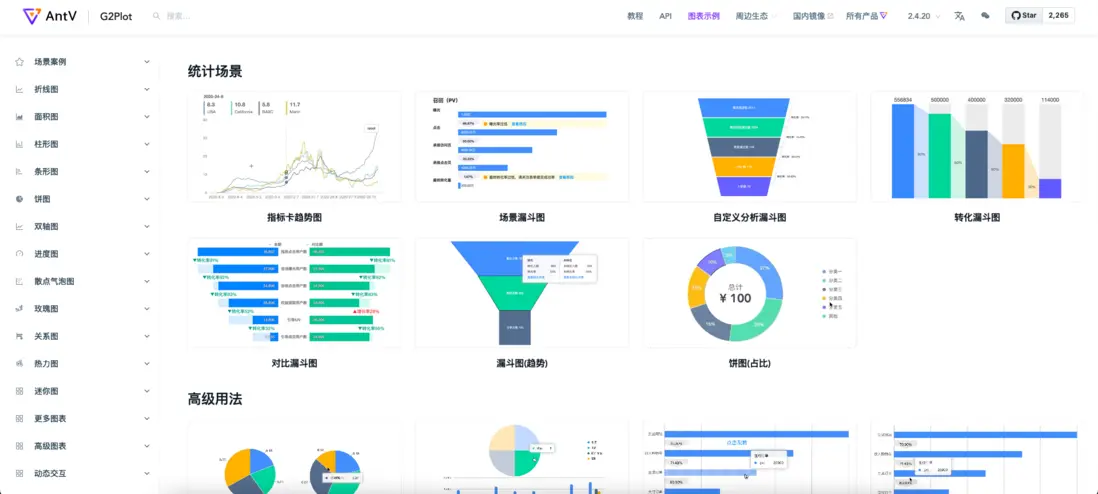Click the bar chart icon beside 条形图
The image size is (1098, 494).
point(20,171)
